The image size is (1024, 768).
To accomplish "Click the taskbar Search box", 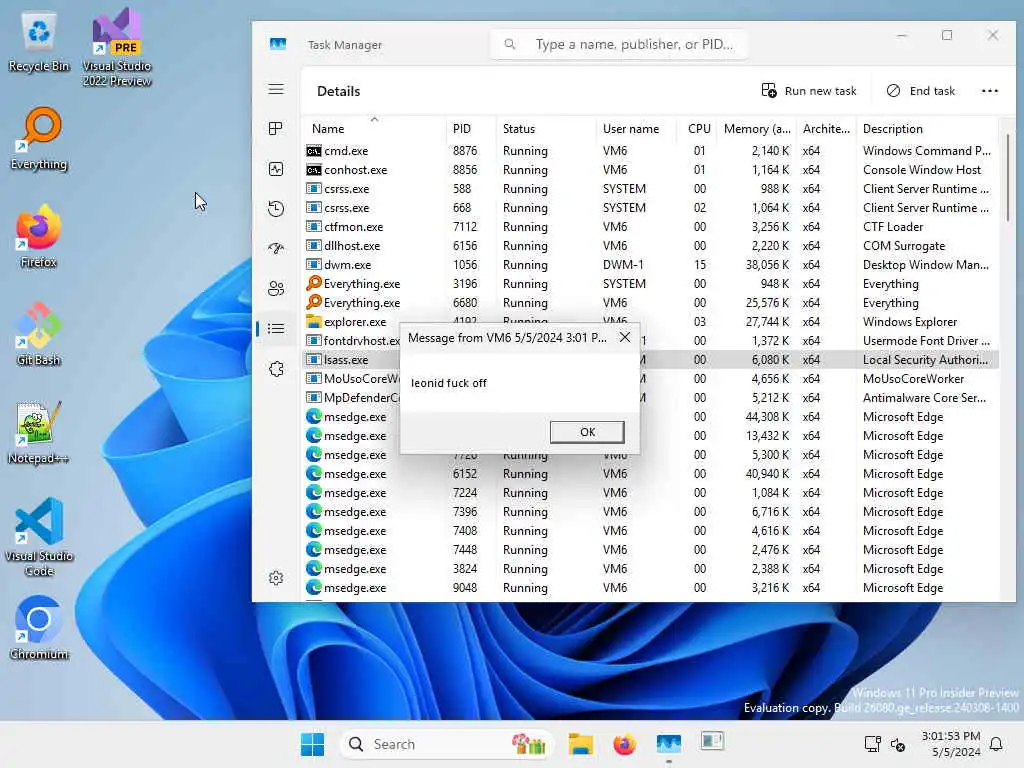I will 446,744.
